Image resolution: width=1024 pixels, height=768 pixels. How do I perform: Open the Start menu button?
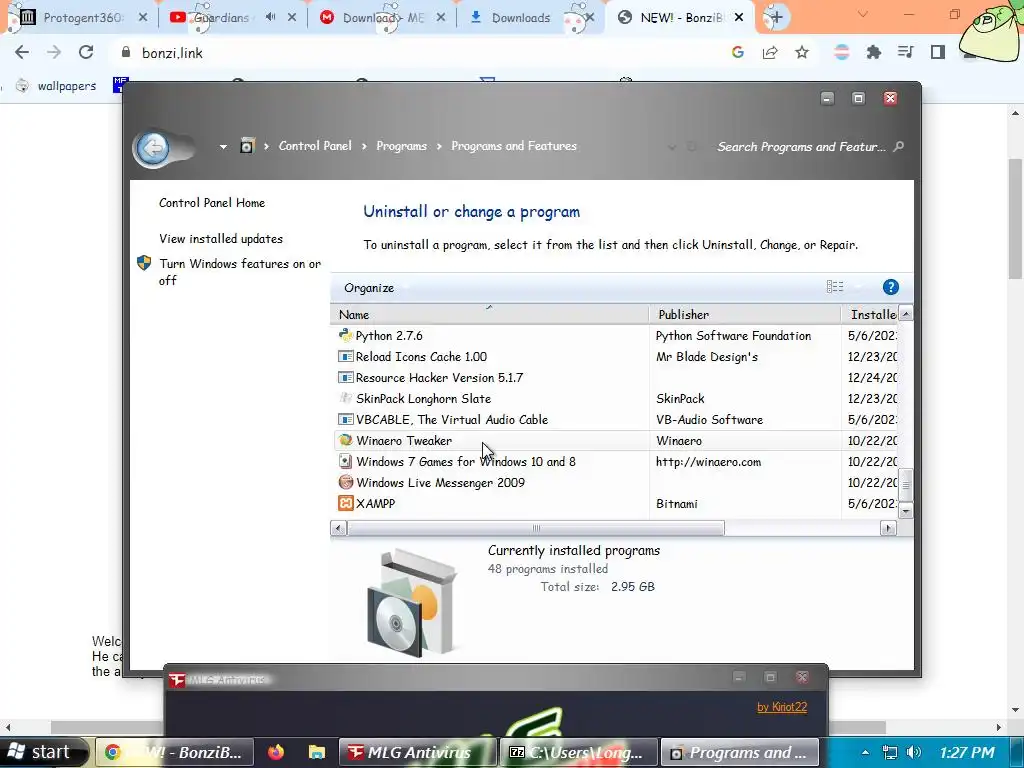click(43, 752)
